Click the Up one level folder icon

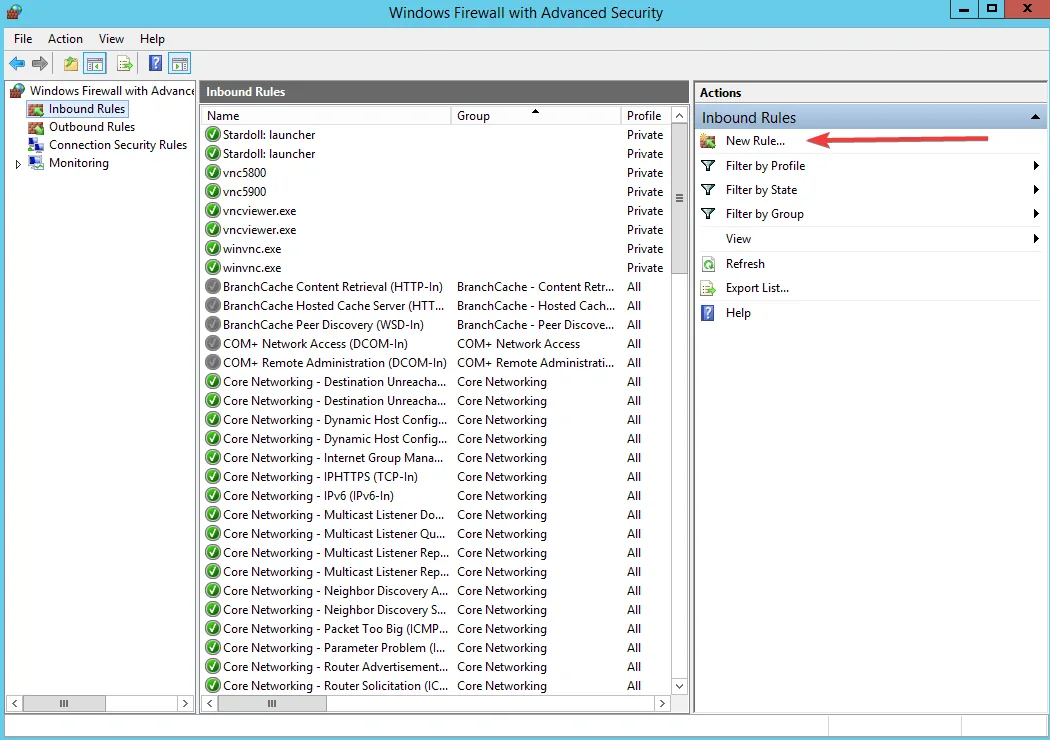(x=70, y=64)
